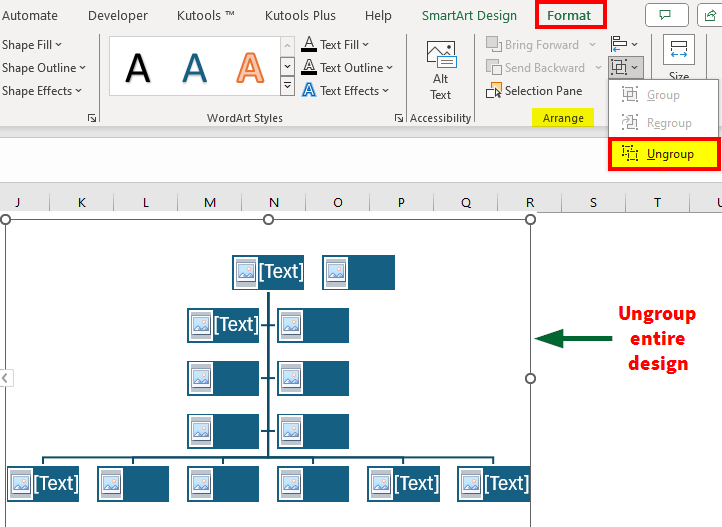Open the Kutools Plus tab
Screen dimensions: 722x527
click(x=300, y=16)
